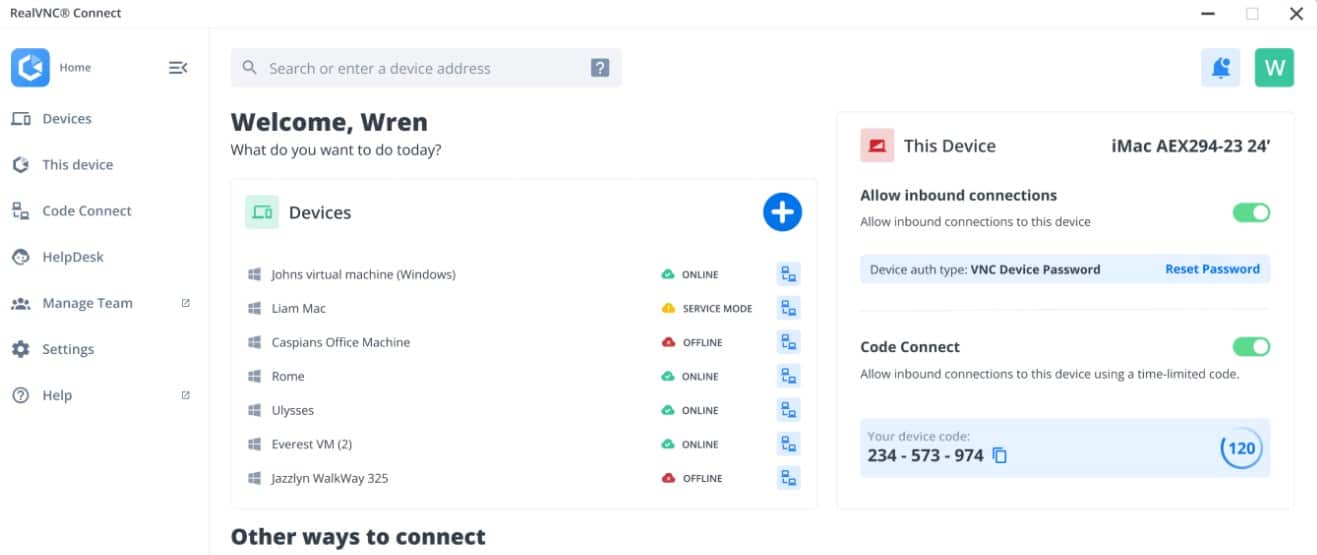
Task: Click the Reset Password link
Action: (x=1212, y=269)
